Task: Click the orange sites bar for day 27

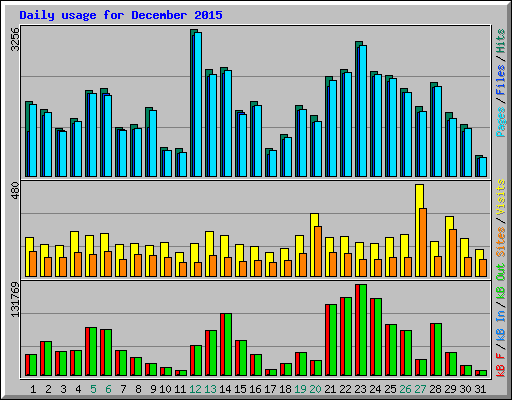Action: tap(423, 242)
